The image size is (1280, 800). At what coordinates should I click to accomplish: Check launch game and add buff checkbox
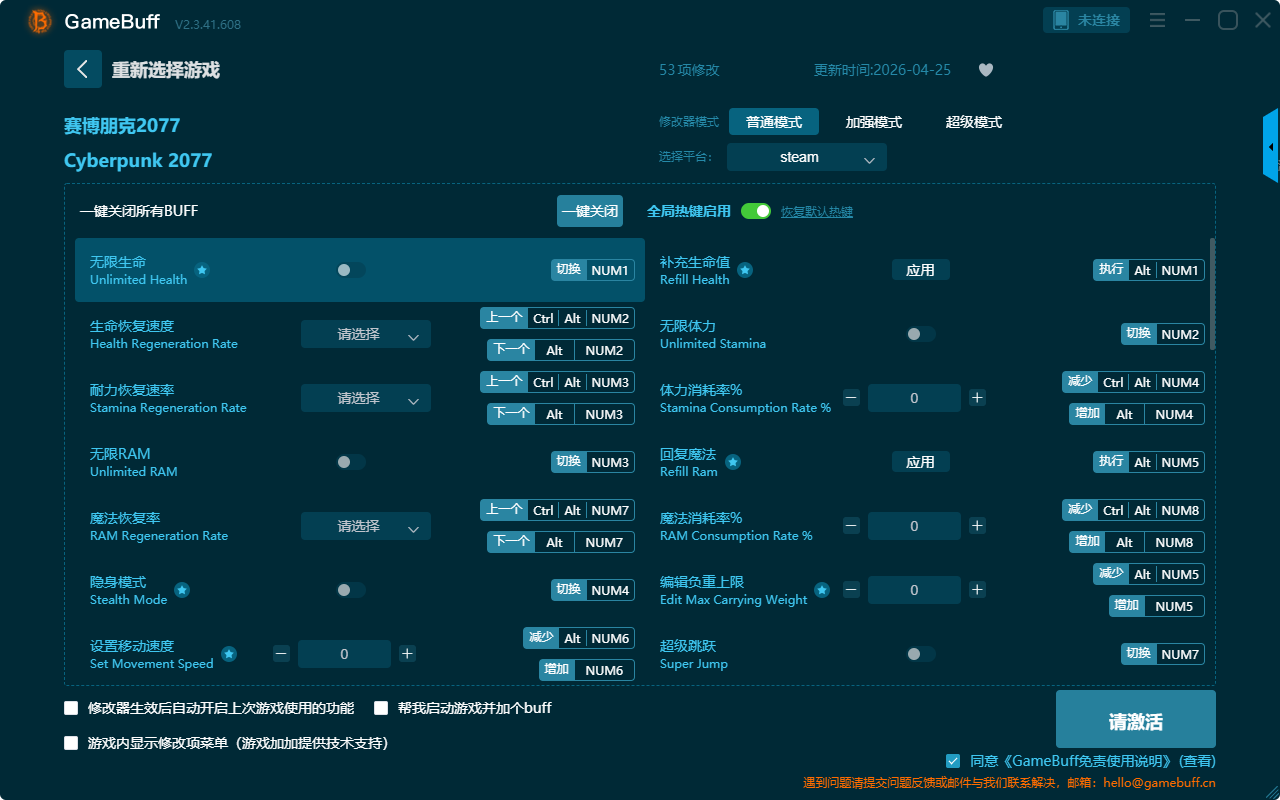381,708
